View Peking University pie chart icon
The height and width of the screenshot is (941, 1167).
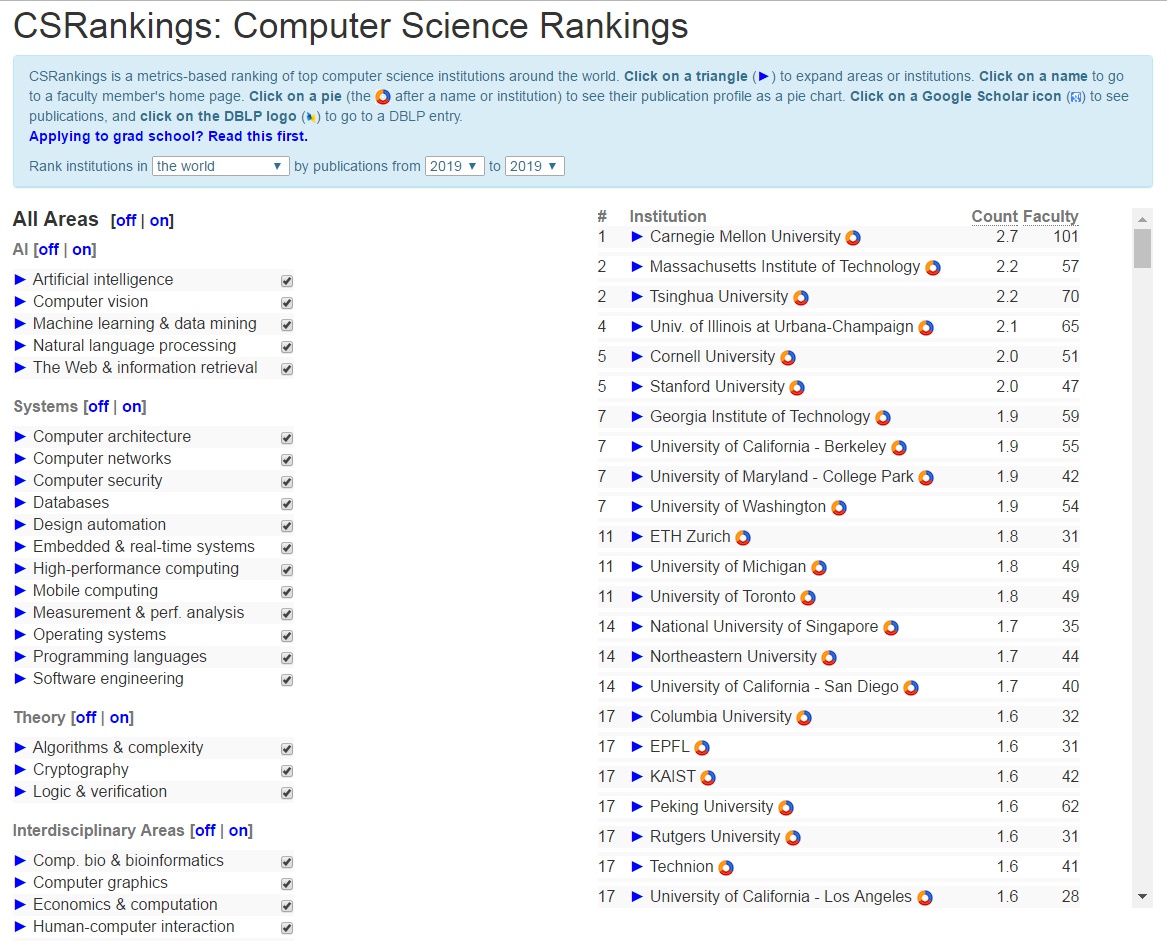point(786,808)
